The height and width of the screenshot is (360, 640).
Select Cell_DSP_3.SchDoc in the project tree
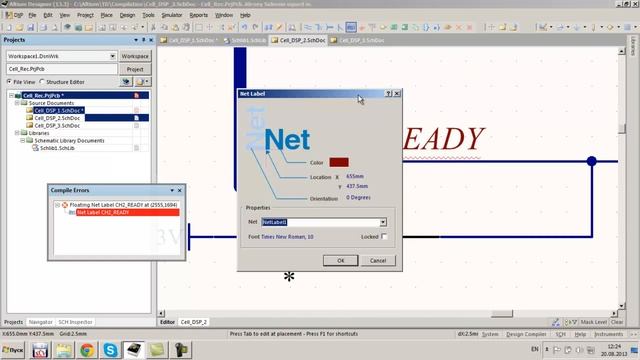click(57, 126)
